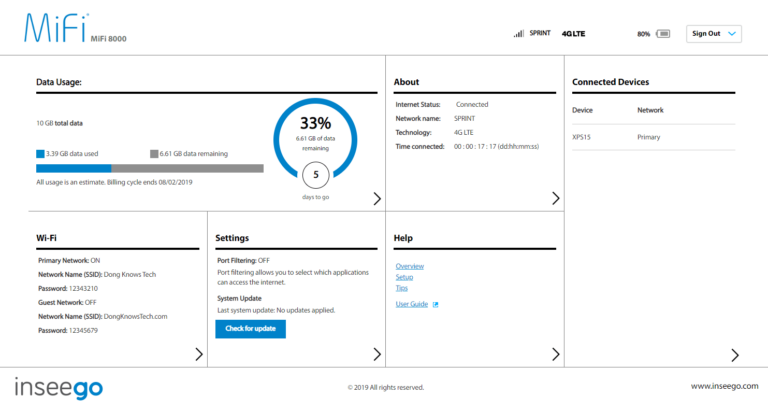Image resolution: width=768 pixels, height=411 pixels.
Task: Expand the Wi-Fi panel arrow
Action: pos(198,354)
